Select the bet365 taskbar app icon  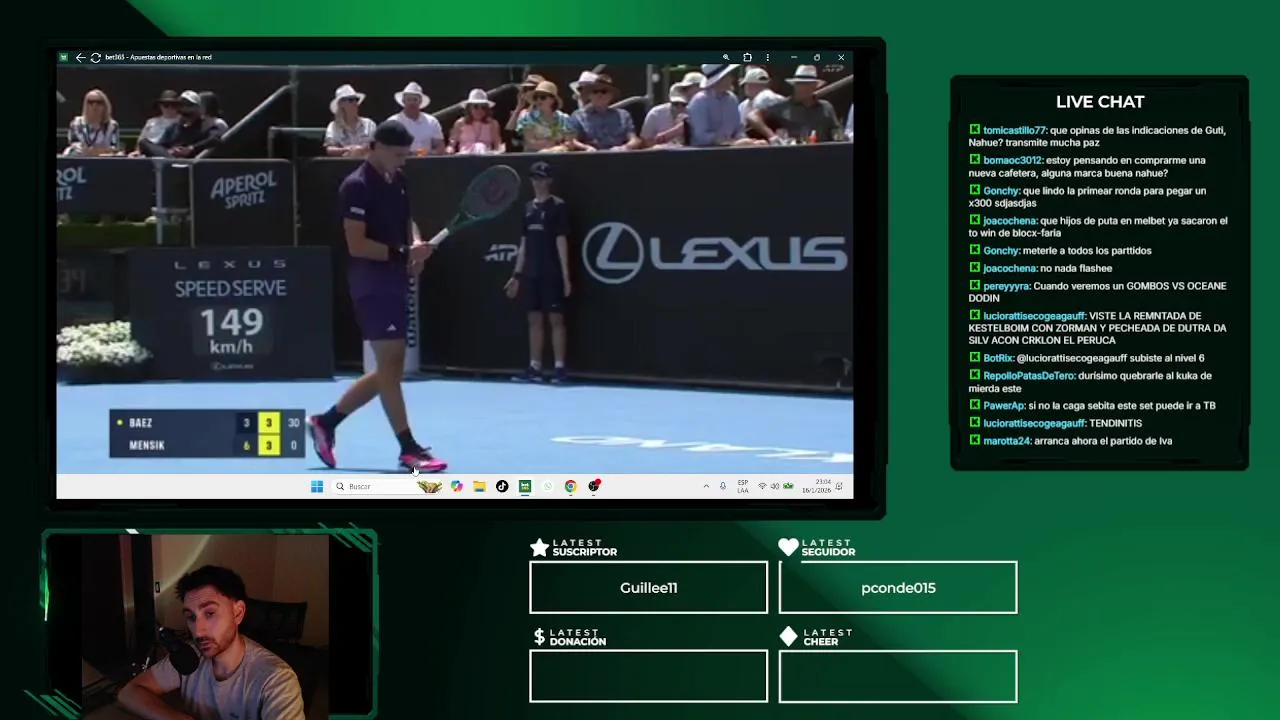point(525,486)
